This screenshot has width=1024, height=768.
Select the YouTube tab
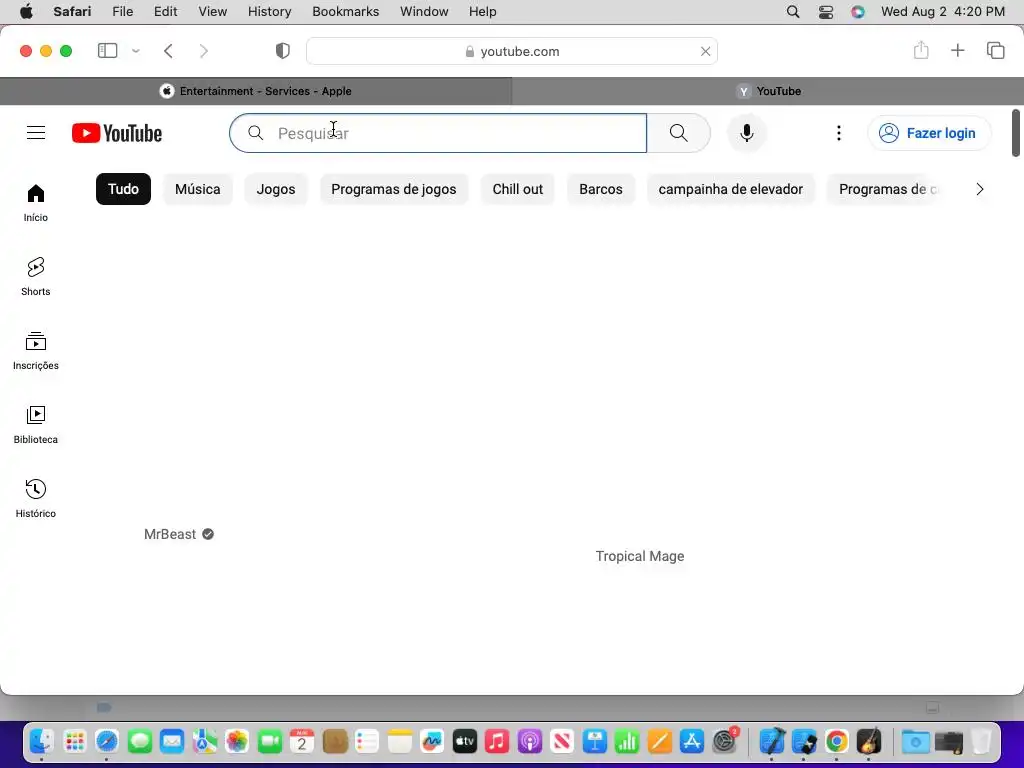(x=768, y=91)
